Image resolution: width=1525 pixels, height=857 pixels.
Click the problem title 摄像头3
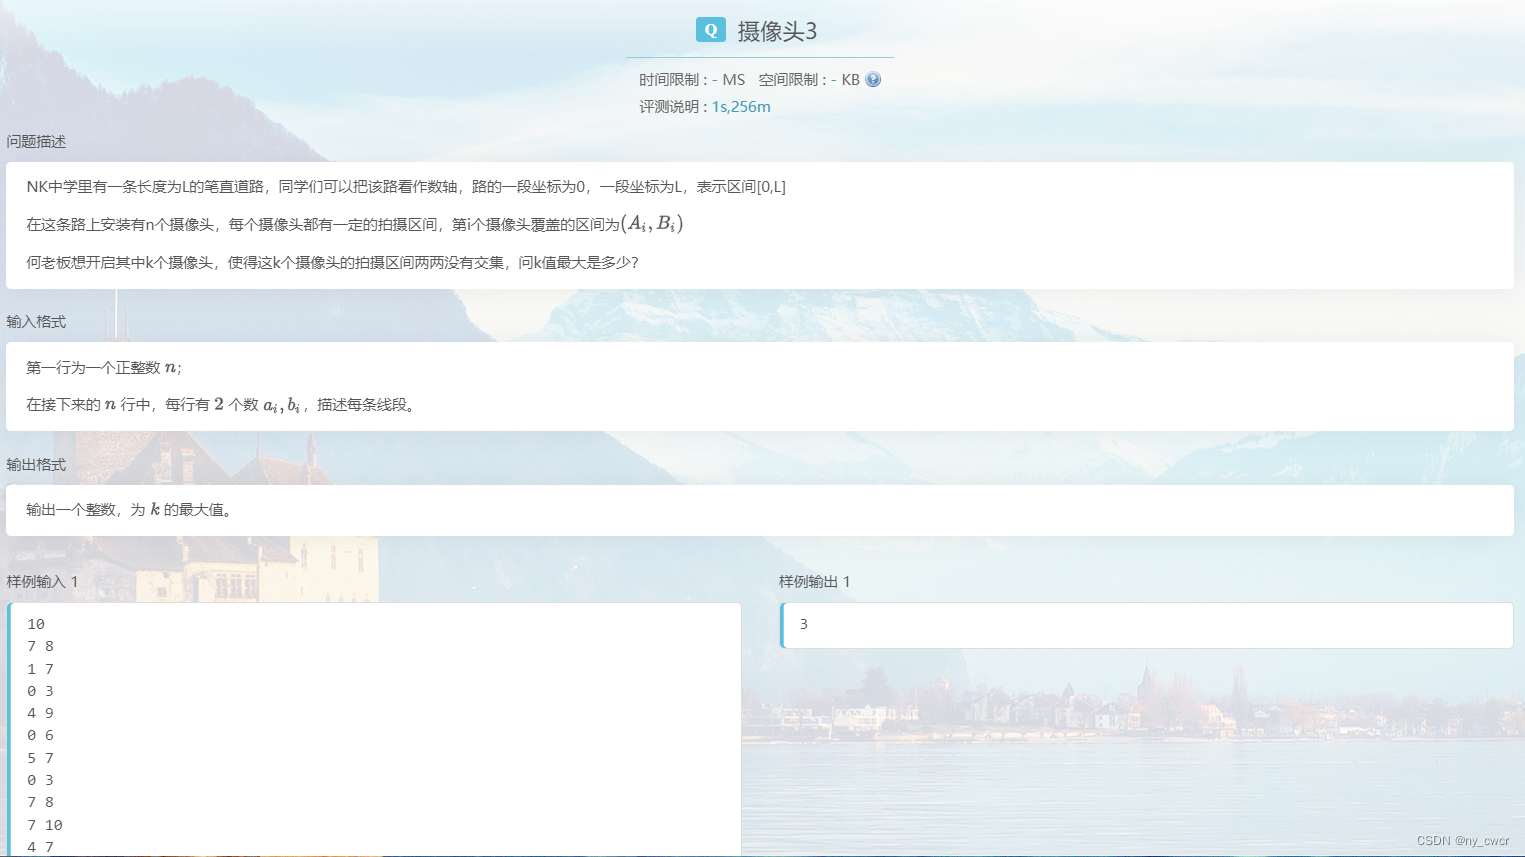click(777, 31)
